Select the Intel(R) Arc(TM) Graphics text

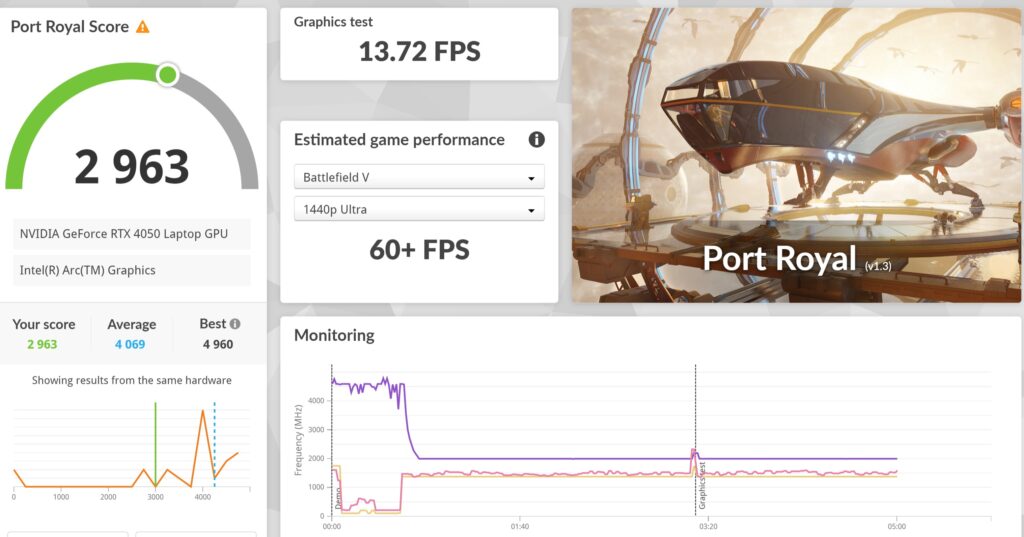tap(88, 270)
